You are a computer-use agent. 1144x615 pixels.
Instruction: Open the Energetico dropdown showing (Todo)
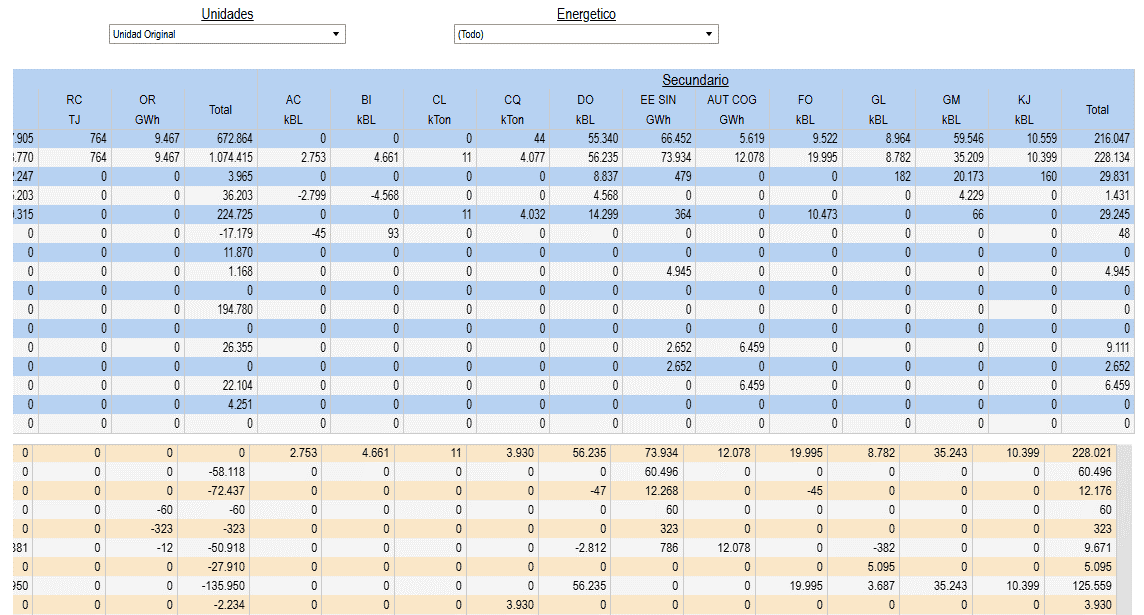[x=585, y=34]
